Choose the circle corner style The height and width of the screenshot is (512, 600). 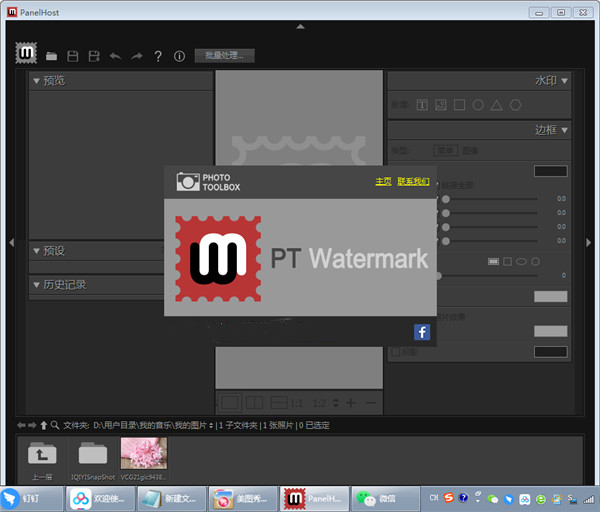point(535,261)
